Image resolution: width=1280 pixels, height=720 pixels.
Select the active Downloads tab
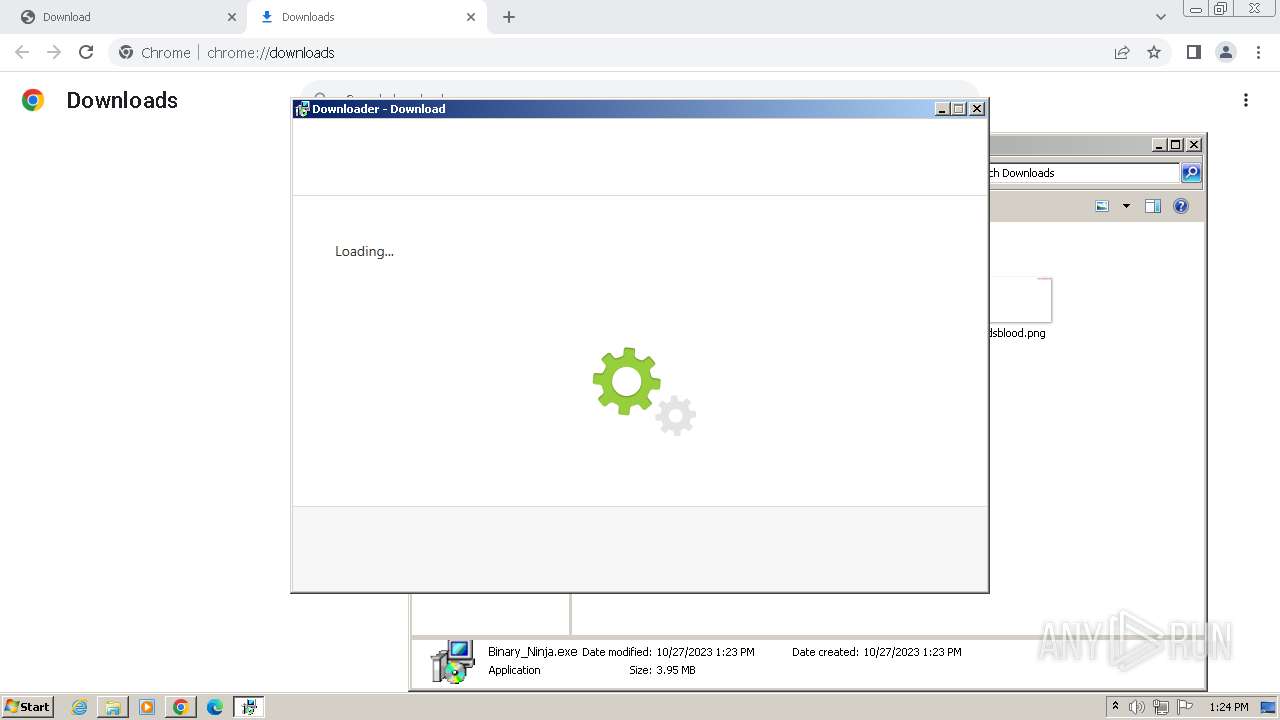365,17
